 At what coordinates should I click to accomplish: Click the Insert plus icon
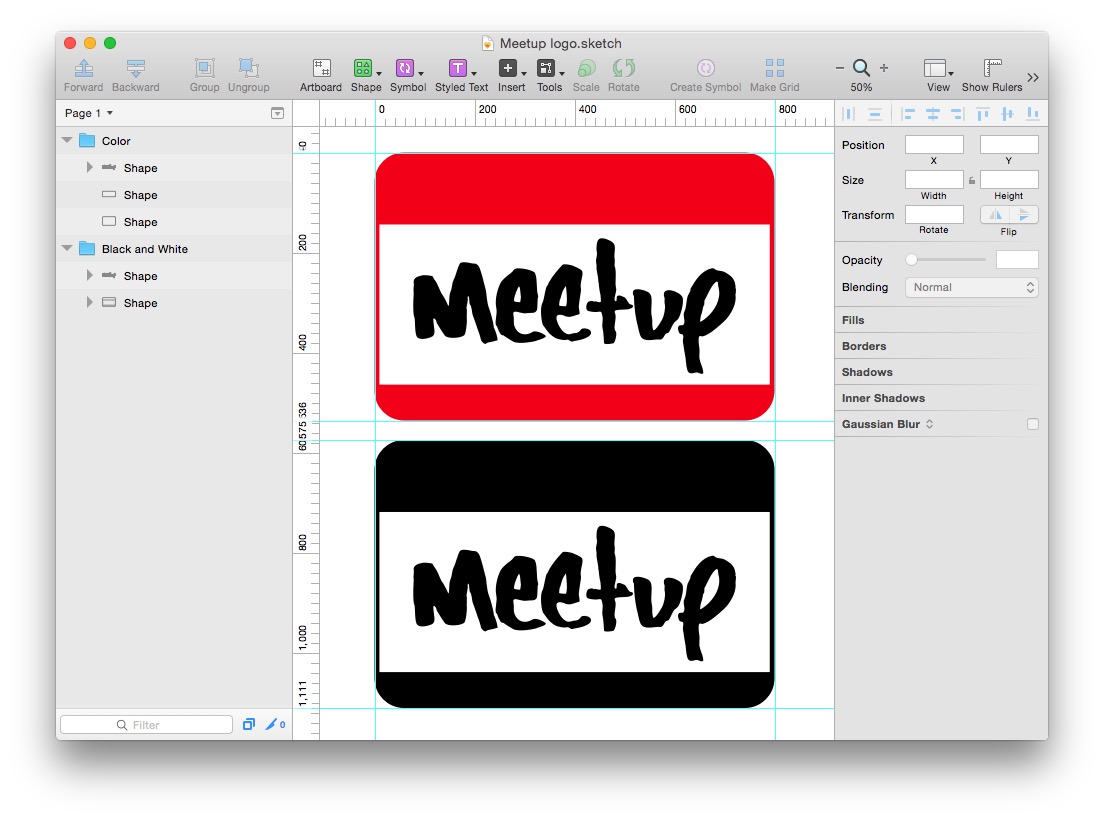point(508,68)
